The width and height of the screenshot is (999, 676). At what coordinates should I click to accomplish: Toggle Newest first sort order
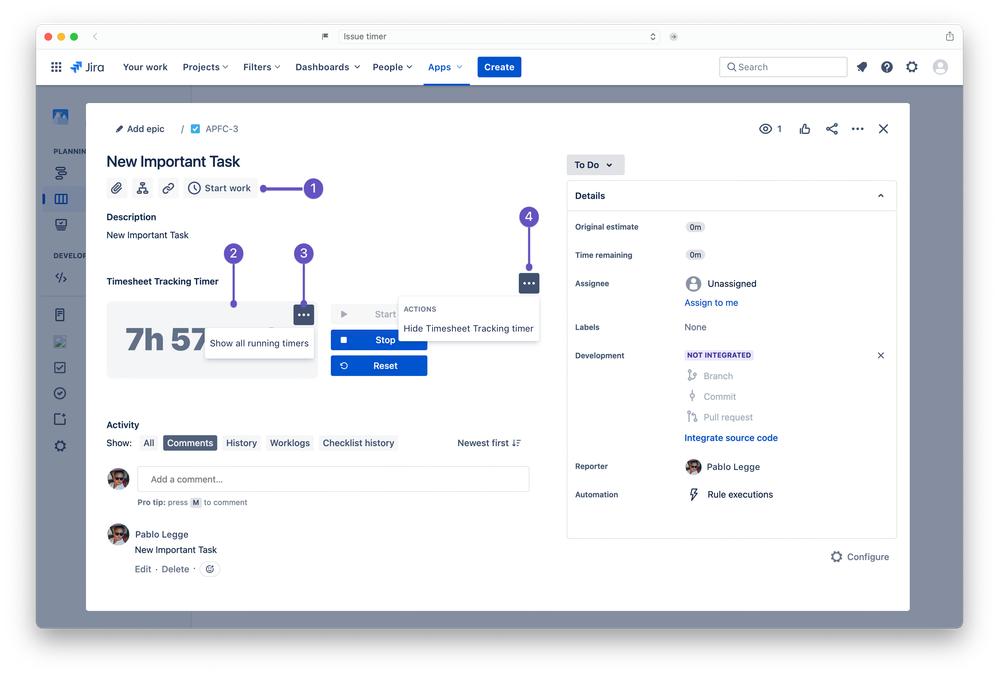coord(489,443)
